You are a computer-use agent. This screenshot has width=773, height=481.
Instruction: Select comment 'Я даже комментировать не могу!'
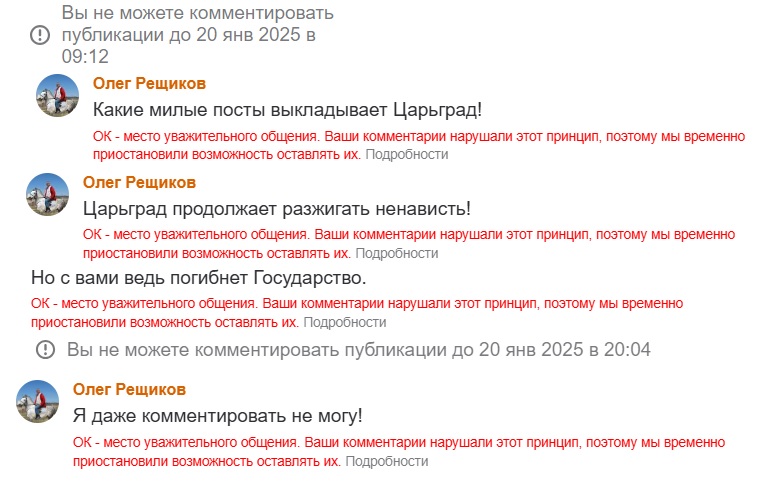pos(218,416)
